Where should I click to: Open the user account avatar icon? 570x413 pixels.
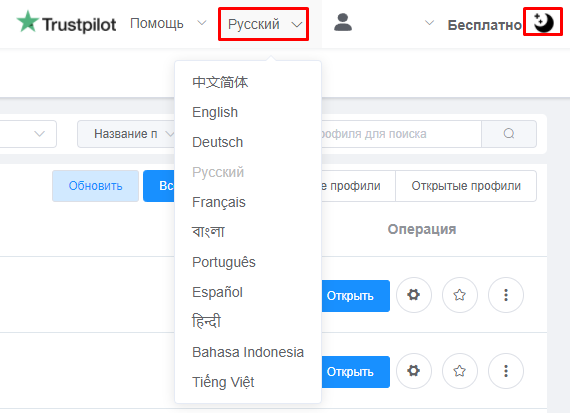click(343, 23)
